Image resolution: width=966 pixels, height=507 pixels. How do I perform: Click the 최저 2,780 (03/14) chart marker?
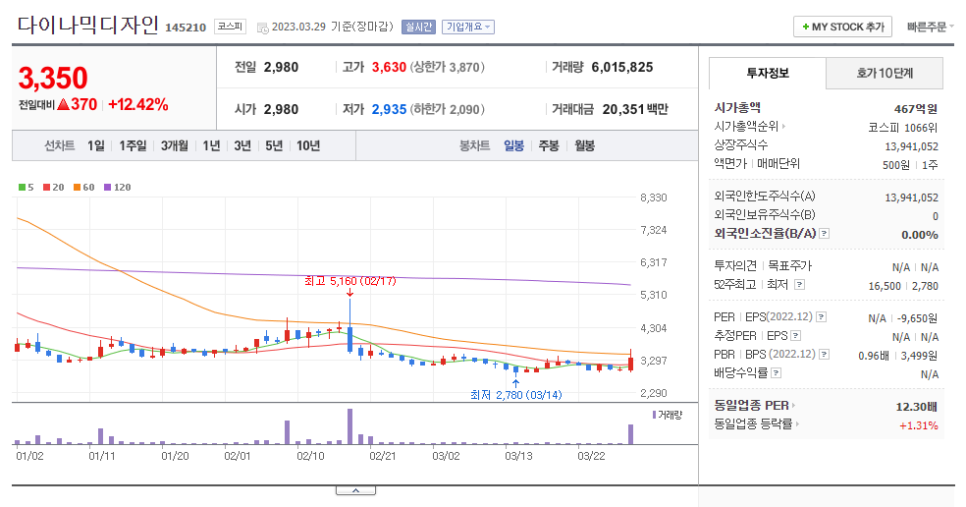[x=516, y=395]
